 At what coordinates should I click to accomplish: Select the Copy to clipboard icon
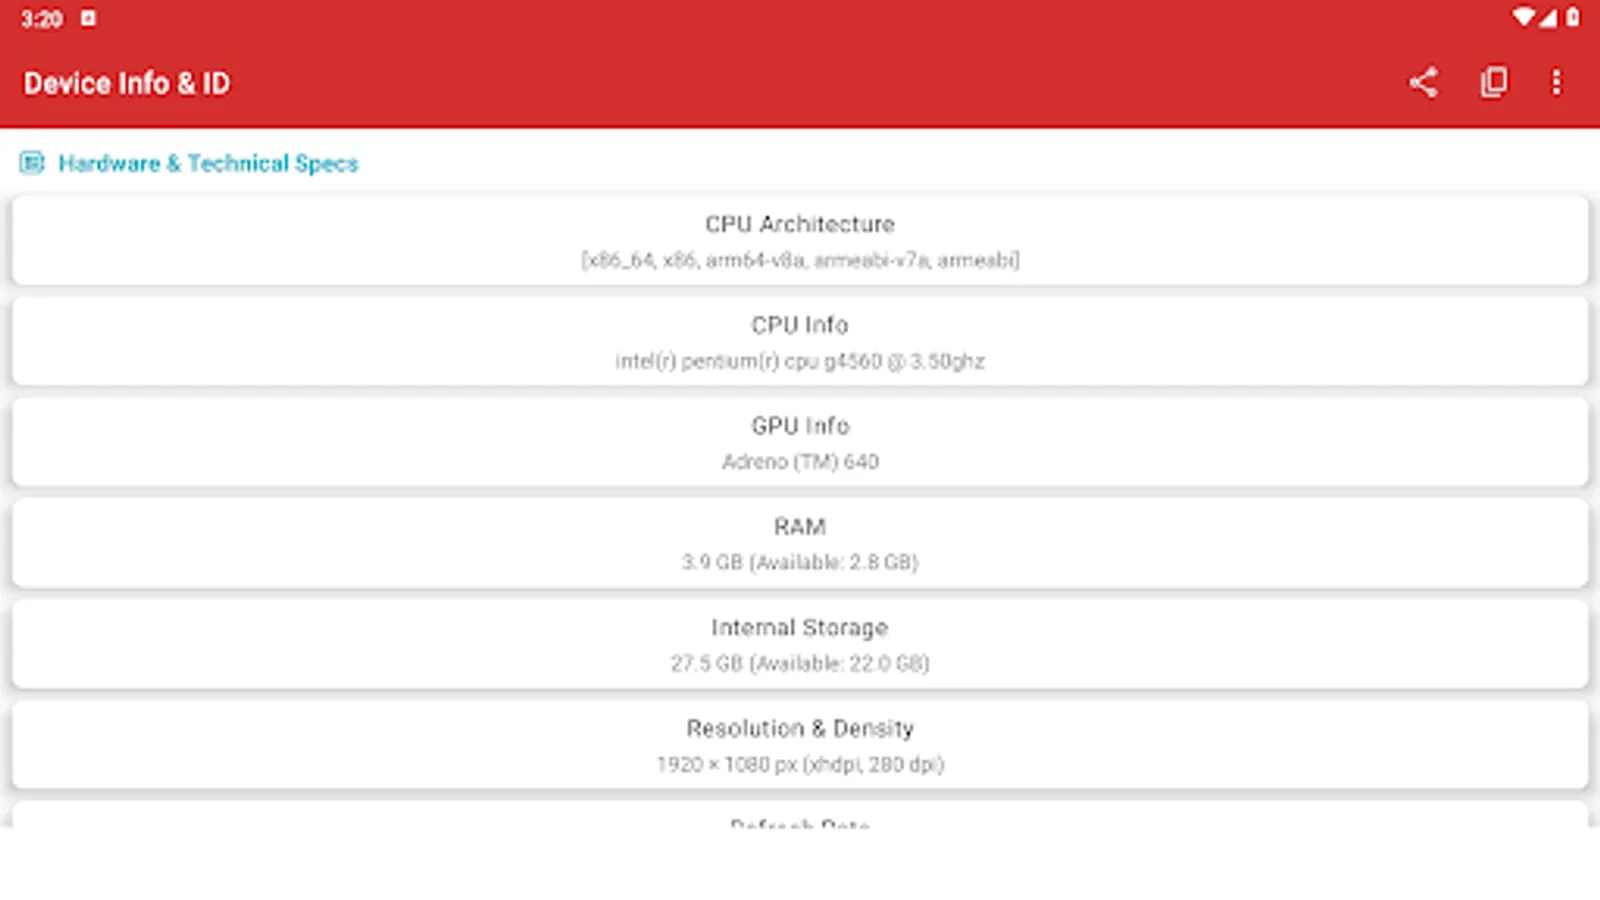click(1491, 83)
